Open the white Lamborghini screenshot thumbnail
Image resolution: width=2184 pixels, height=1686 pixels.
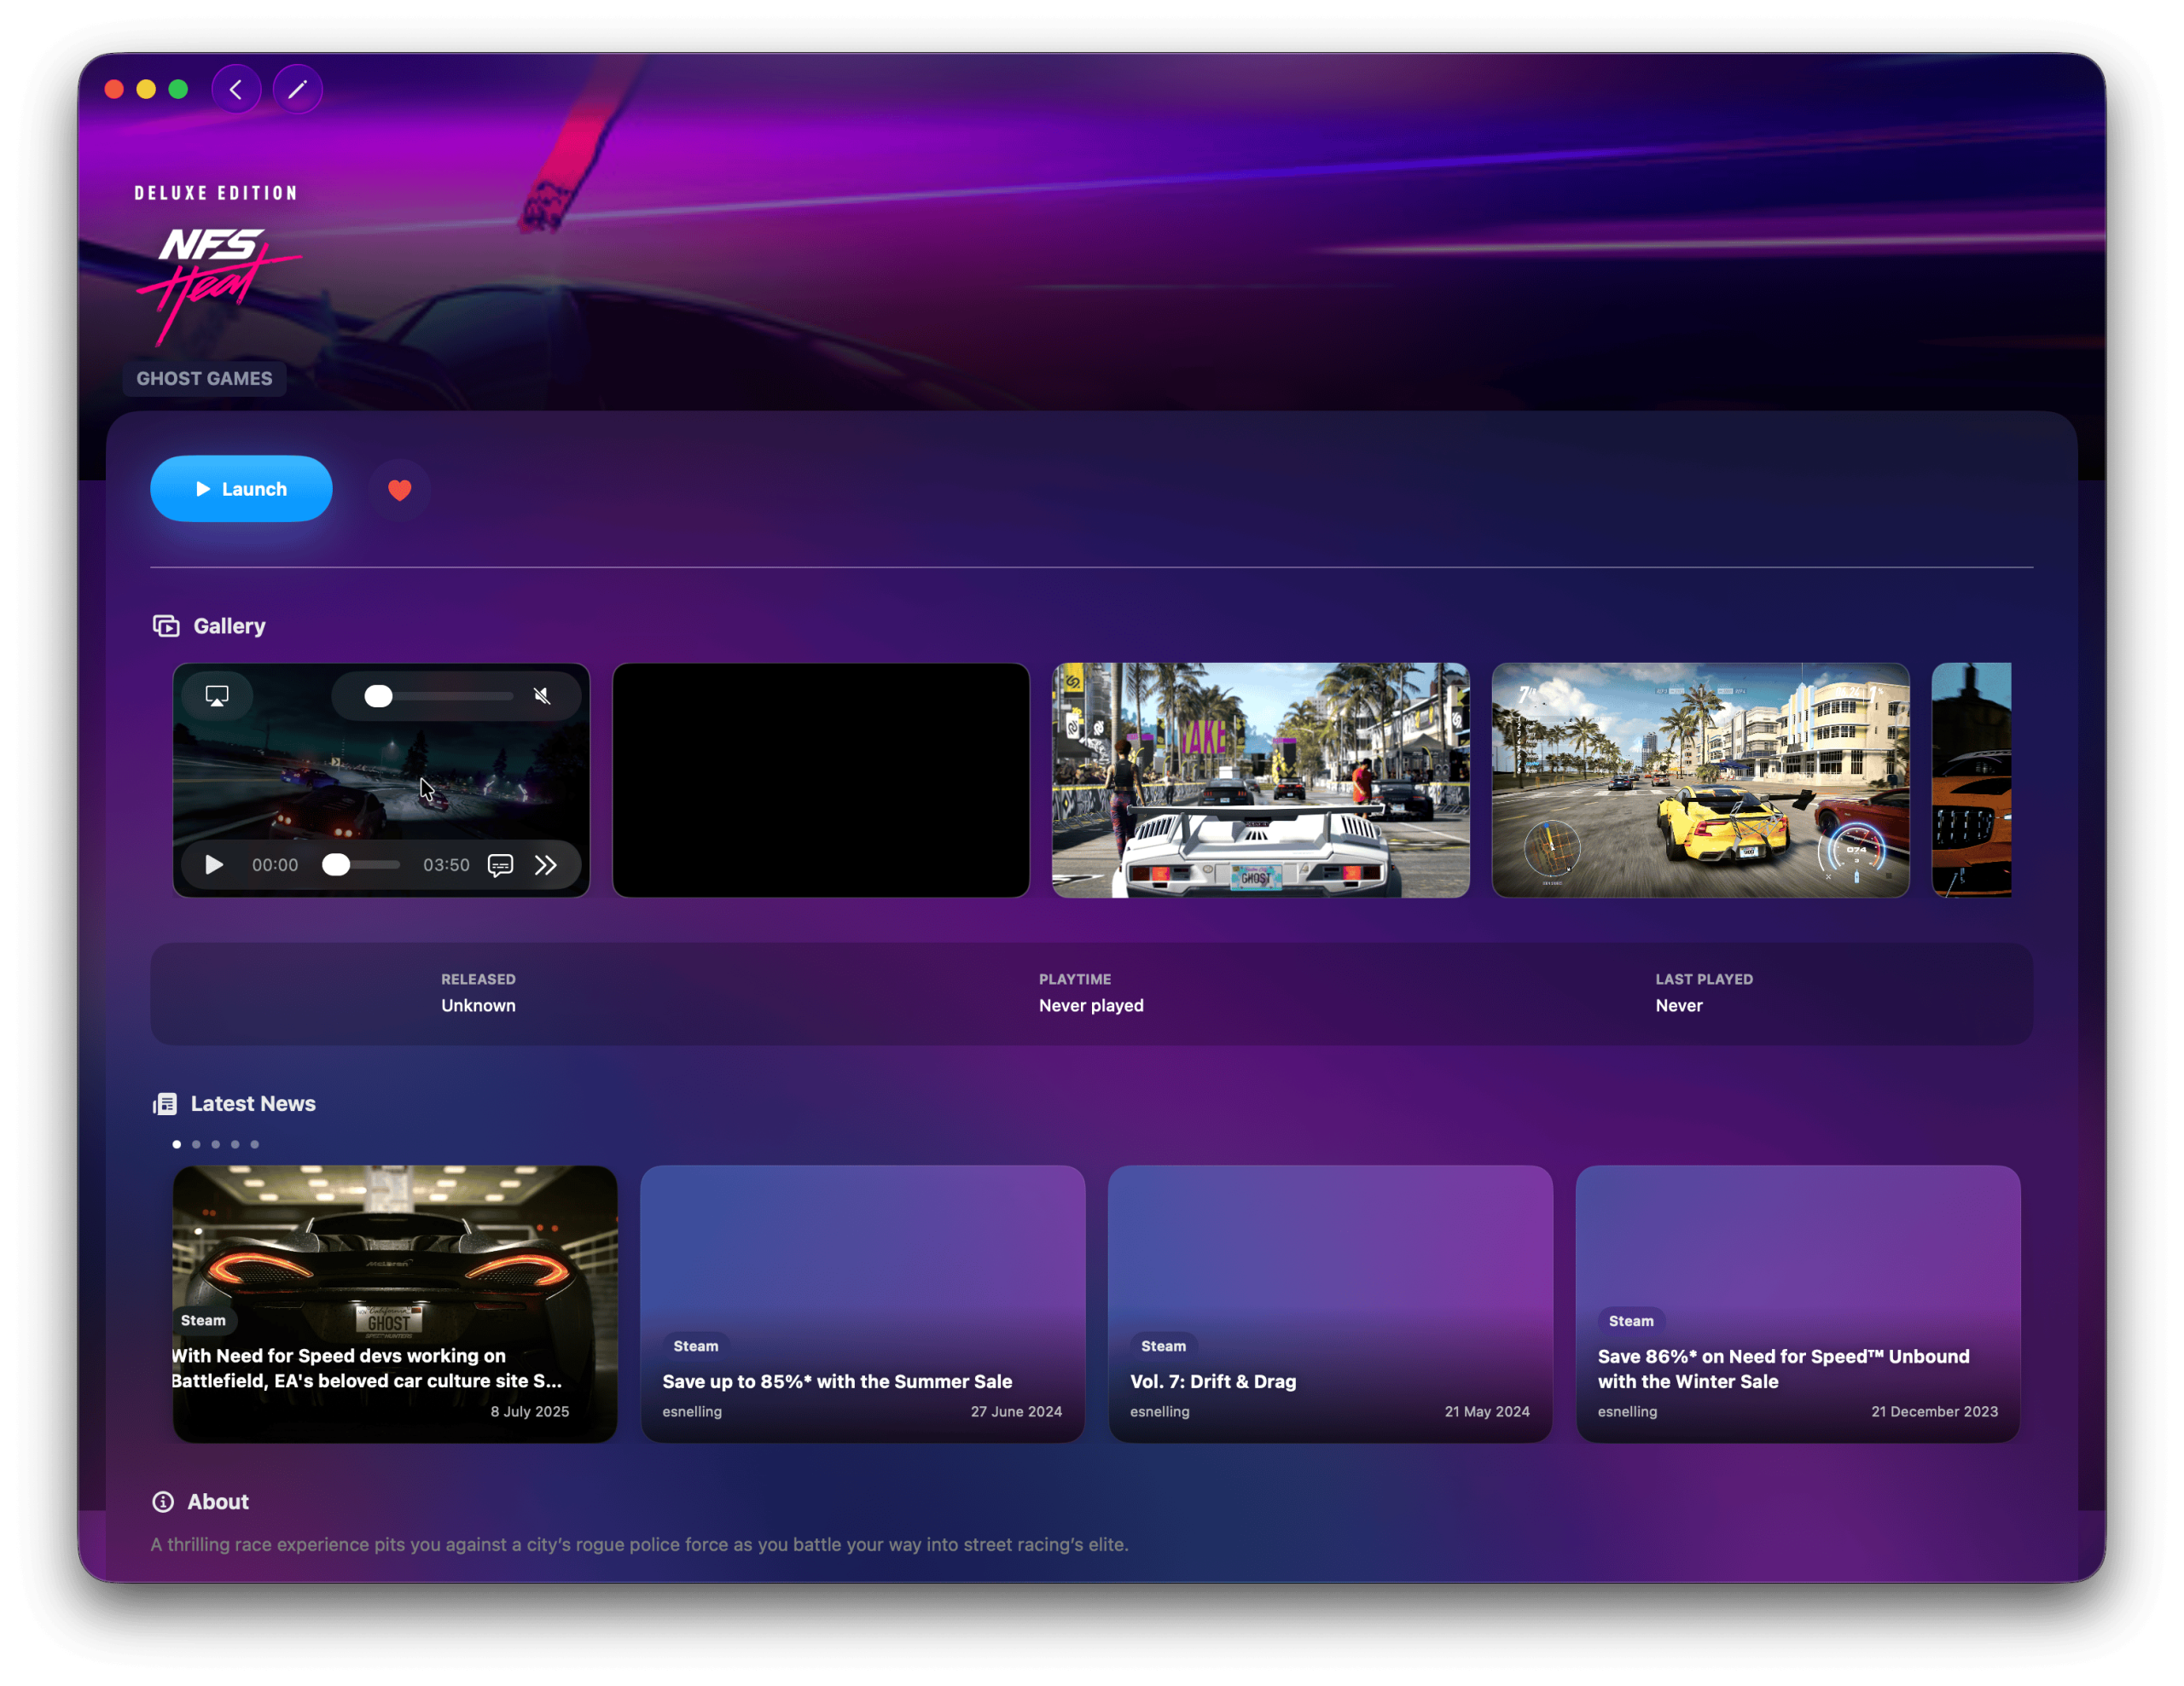point(1260,780)
